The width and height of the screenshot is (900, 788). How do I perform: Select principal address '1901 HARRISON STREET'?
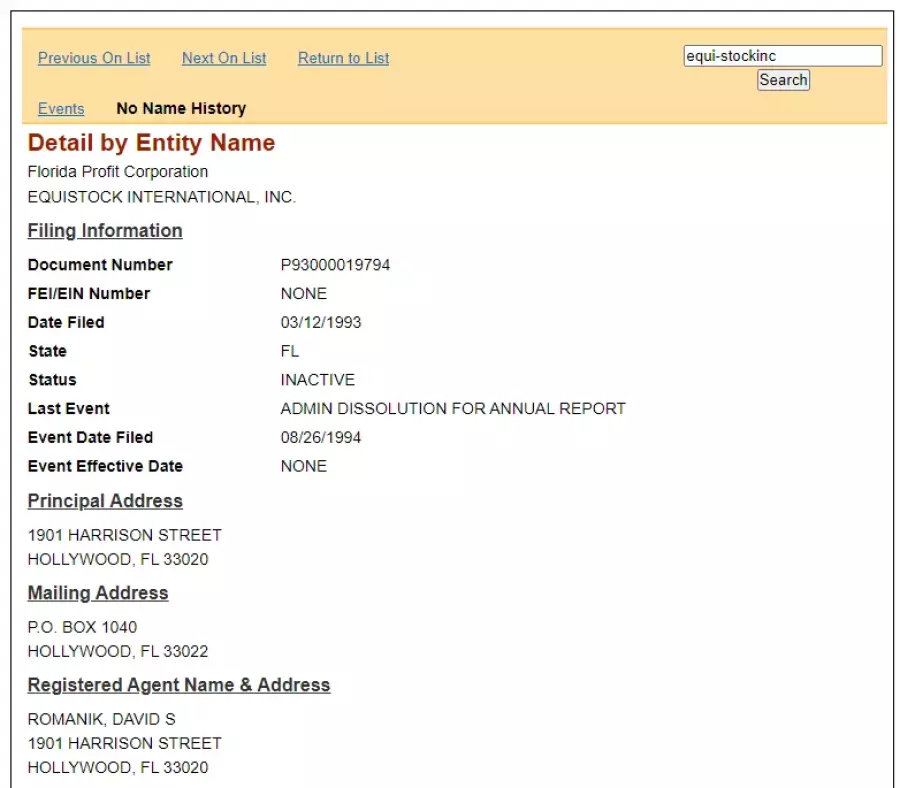(x=125, y=535)
